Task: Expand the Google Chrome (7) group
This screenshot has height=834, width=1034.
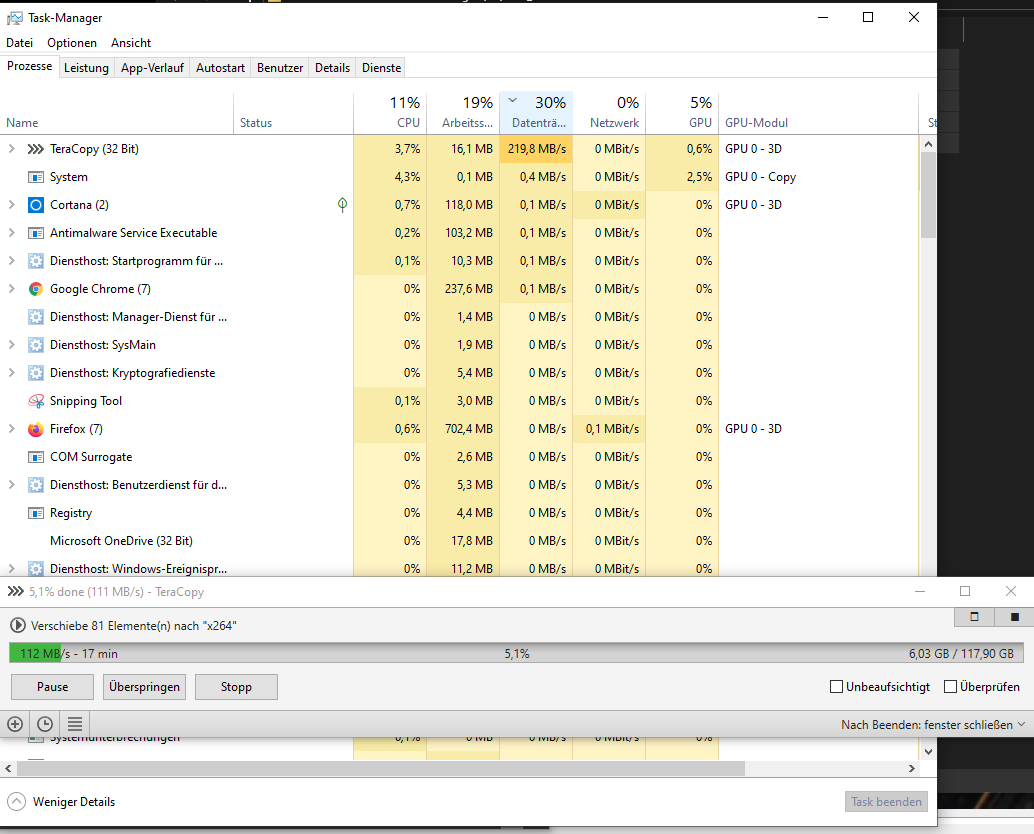Action: (x=11, y=289)
